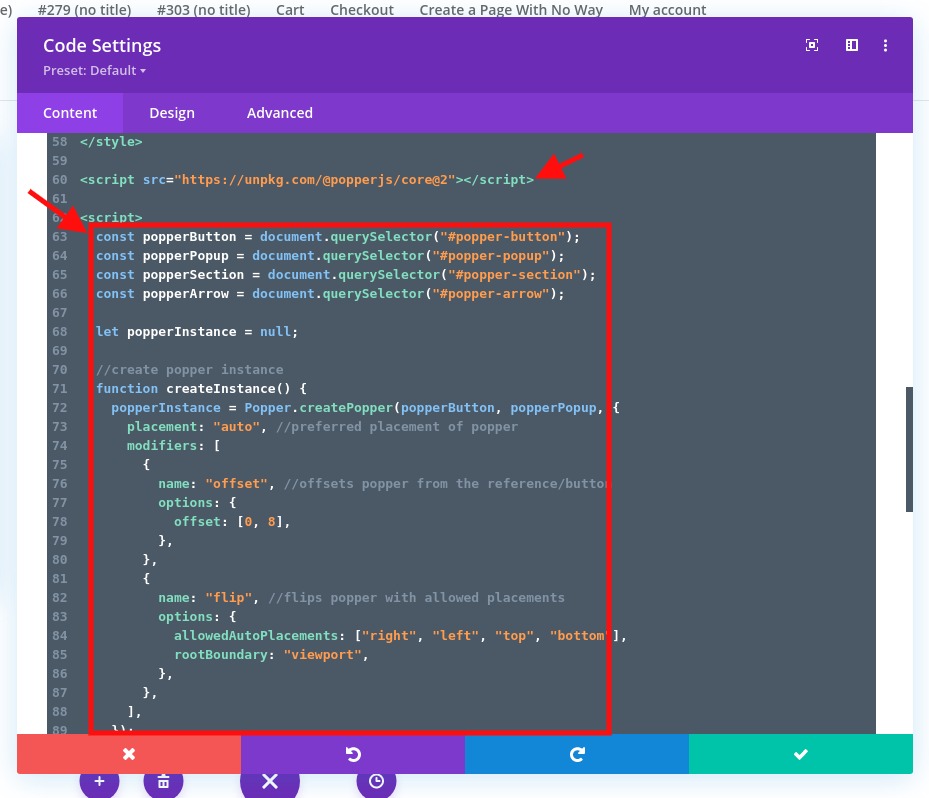The height and width of the screenshot is (798, 929).
Task: Click the green checkmark save button
Action: (800, 754)
